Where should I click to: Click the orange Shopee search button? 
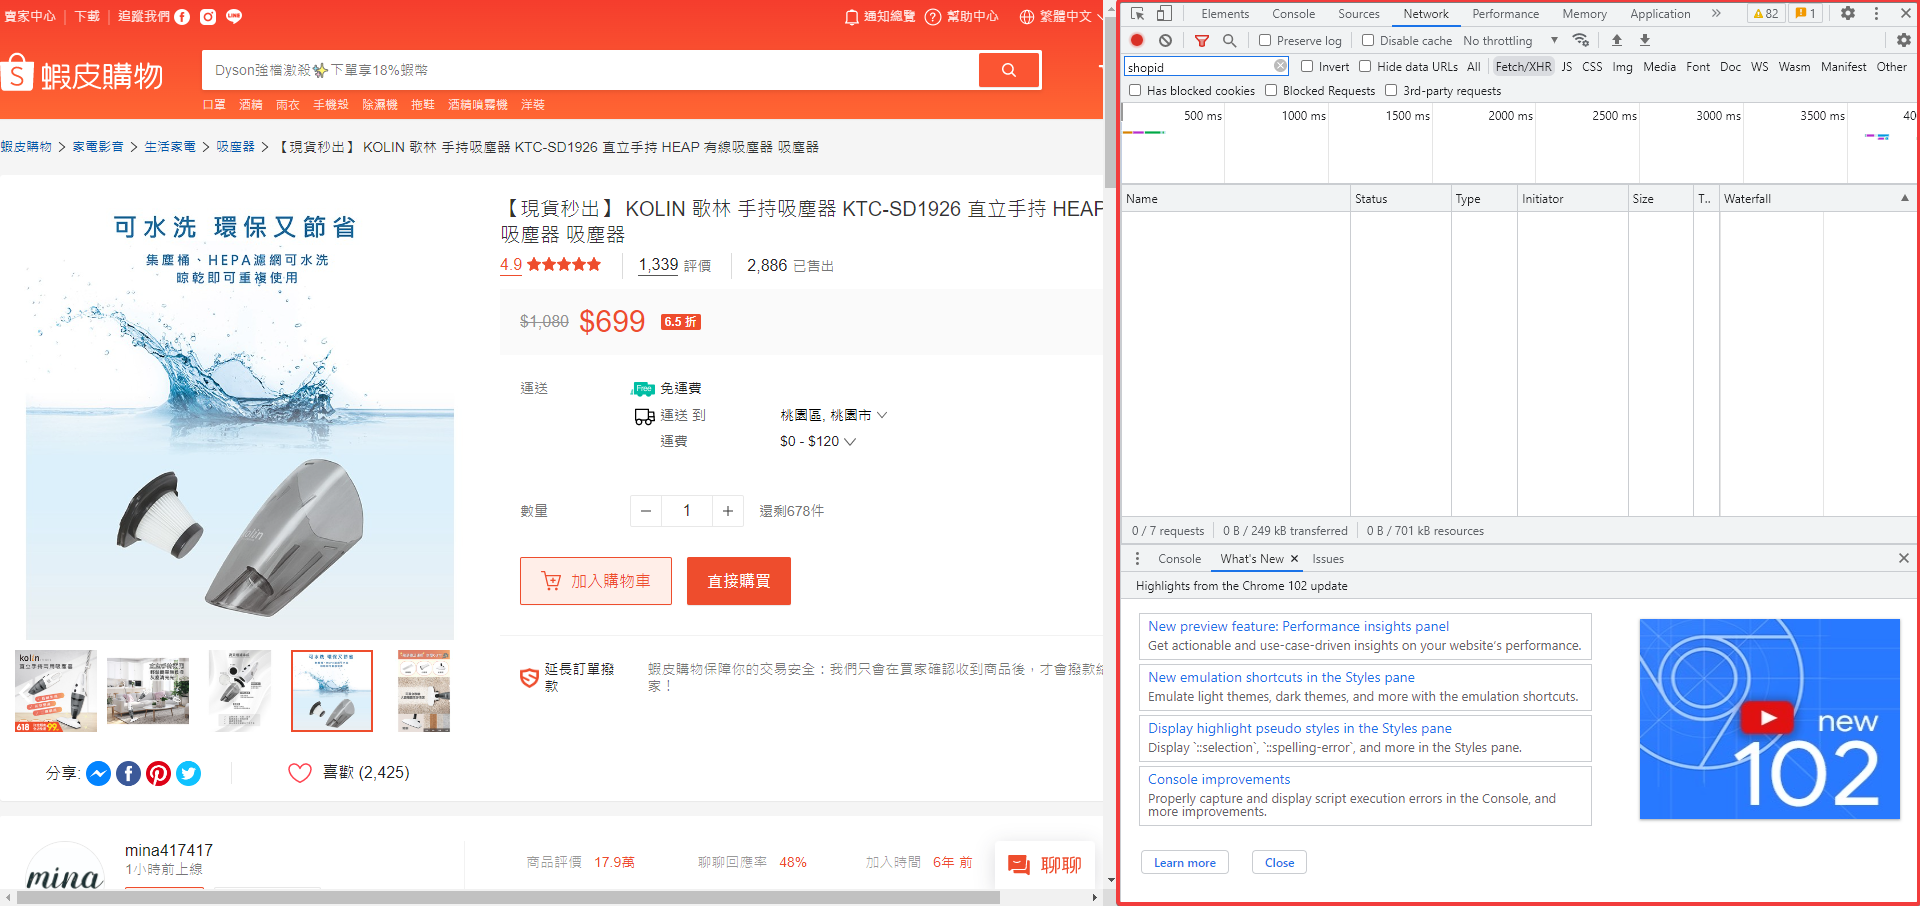tap(1008, 70)
